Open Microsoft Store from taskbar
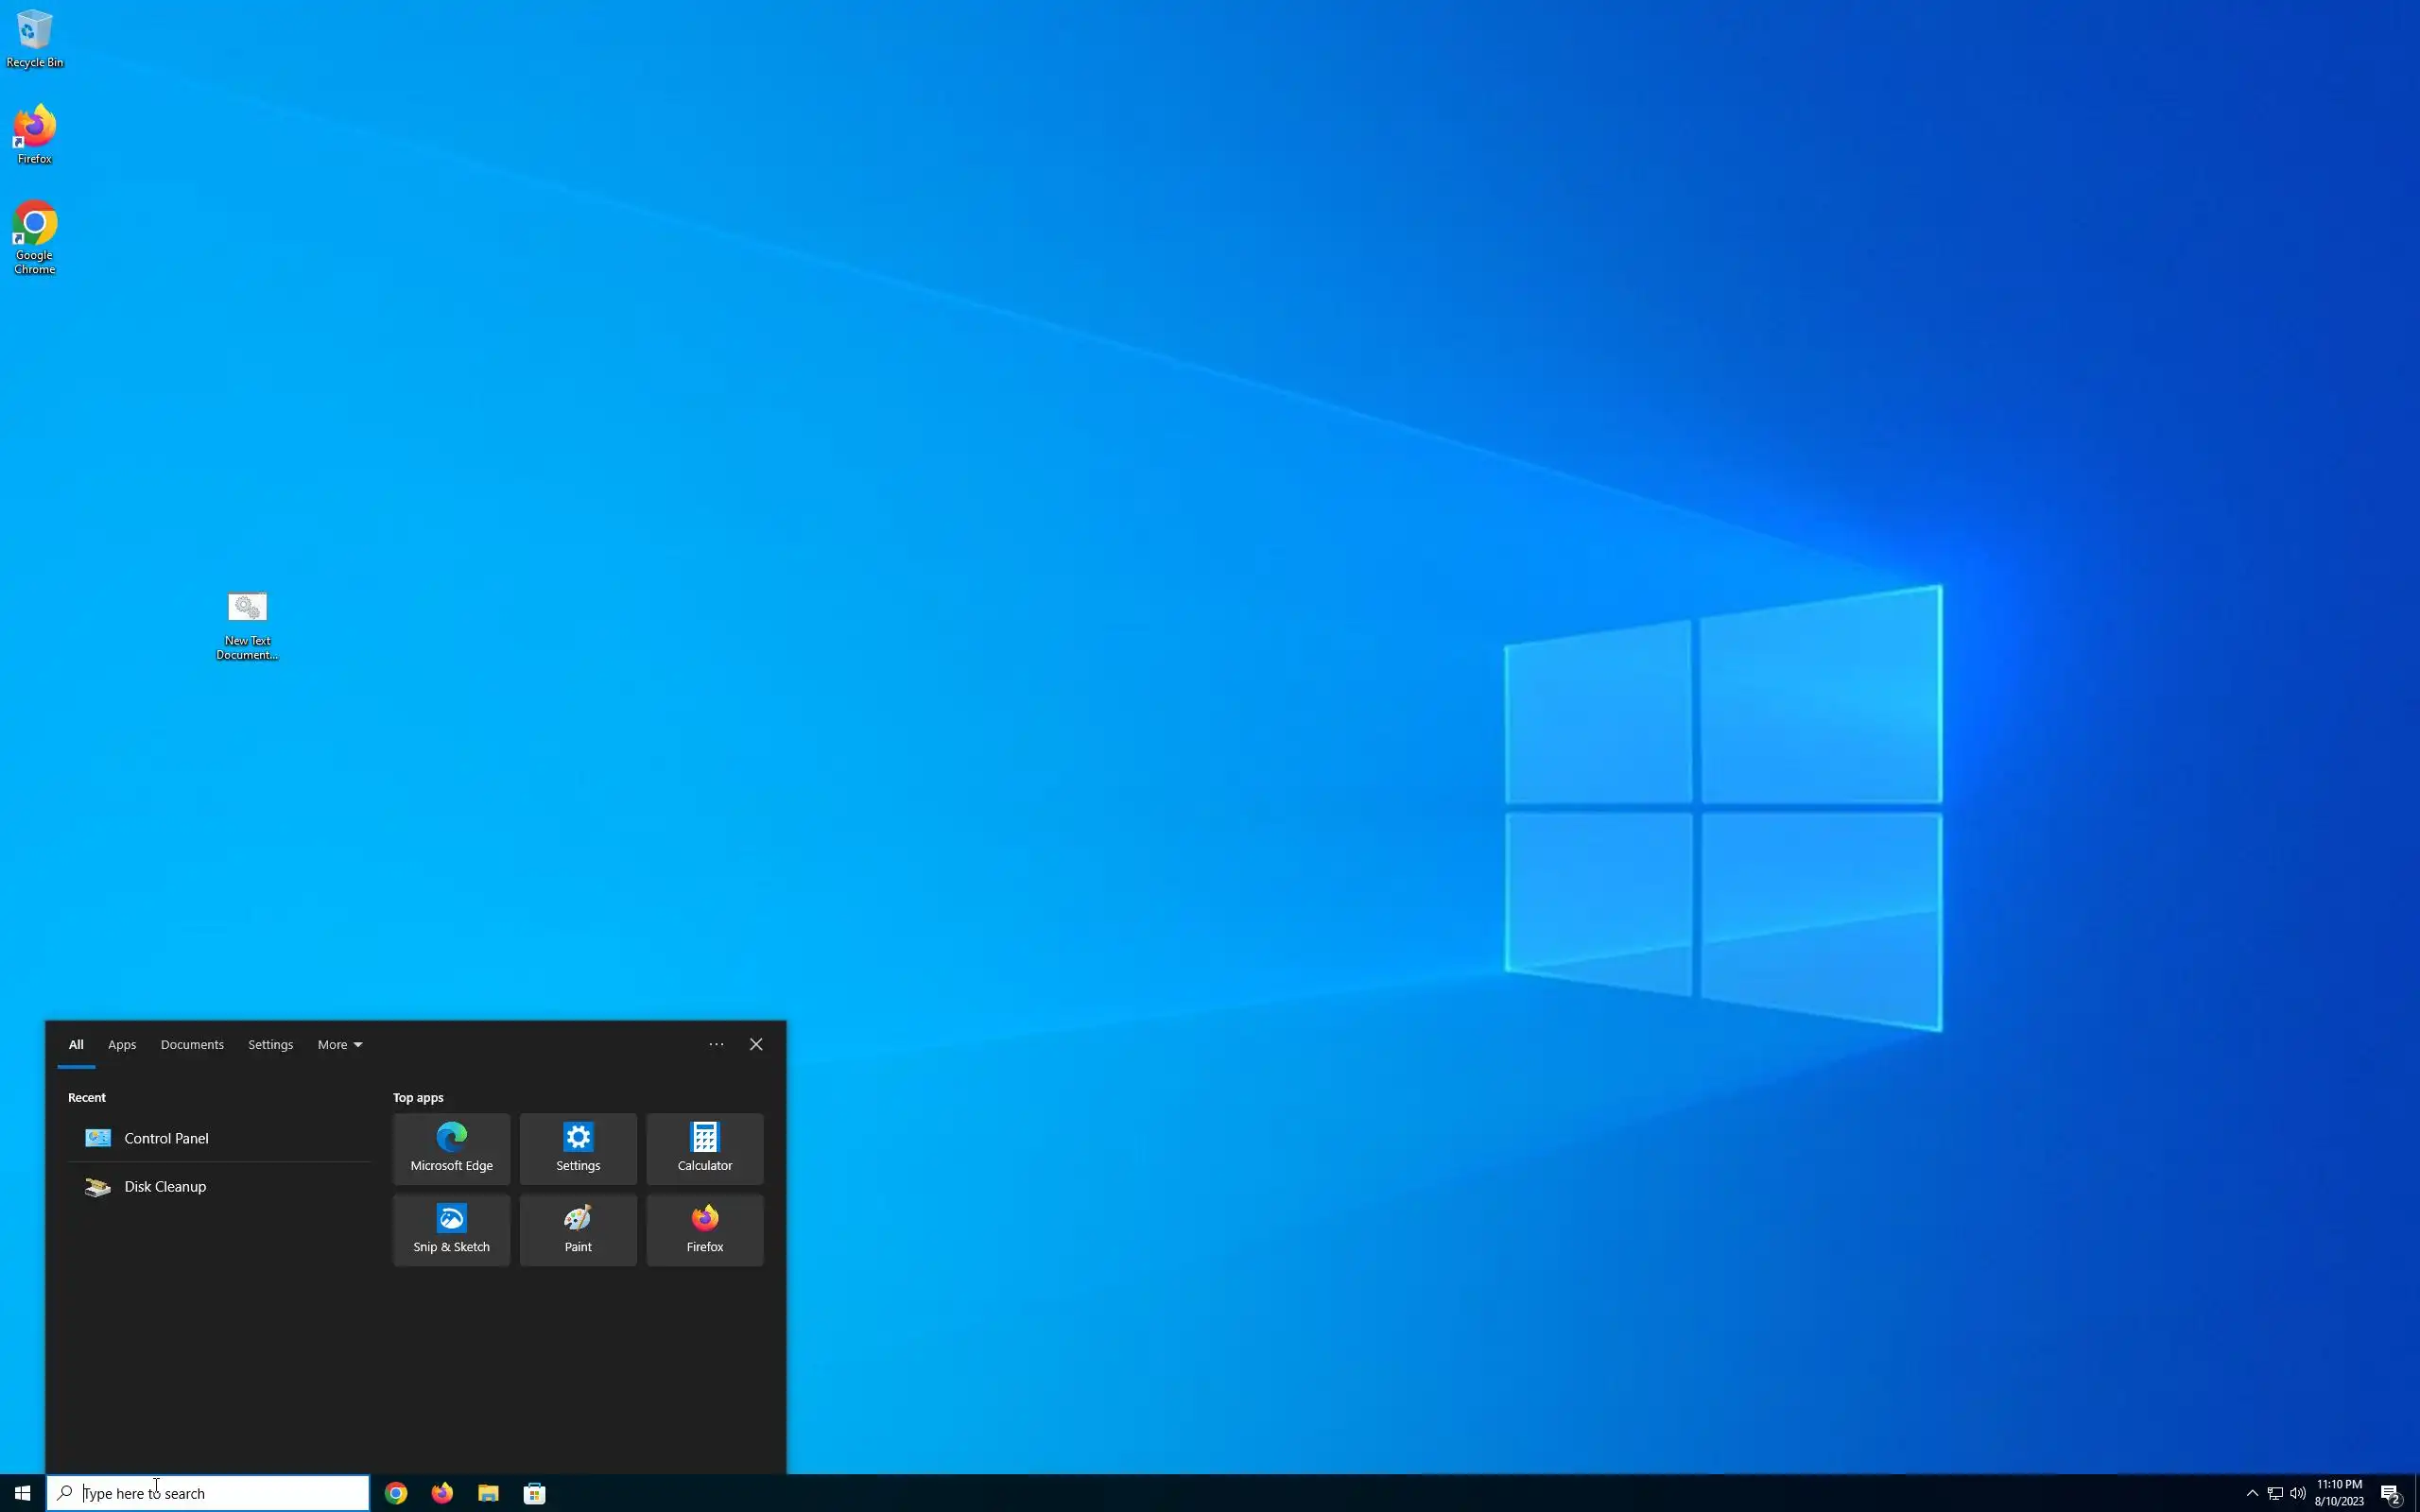2420x1512 pixels. coord(535,1493)
